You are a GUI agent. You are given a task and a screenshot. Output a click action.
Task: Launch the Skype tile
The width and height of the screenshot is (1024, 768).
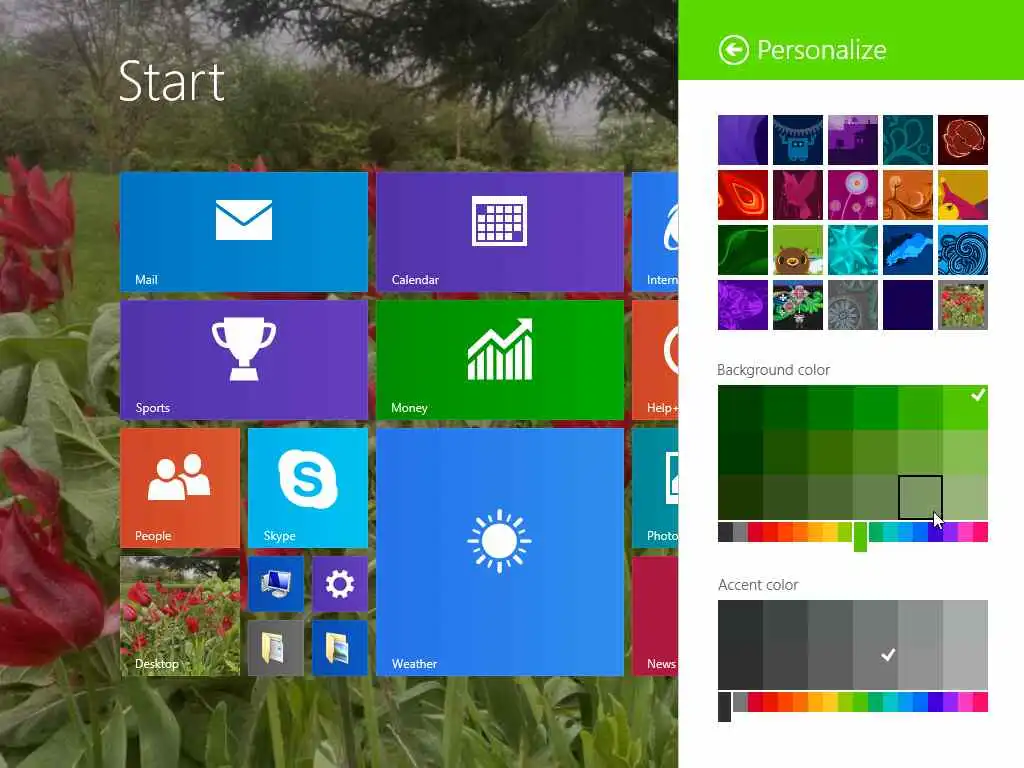pos(308,487)
